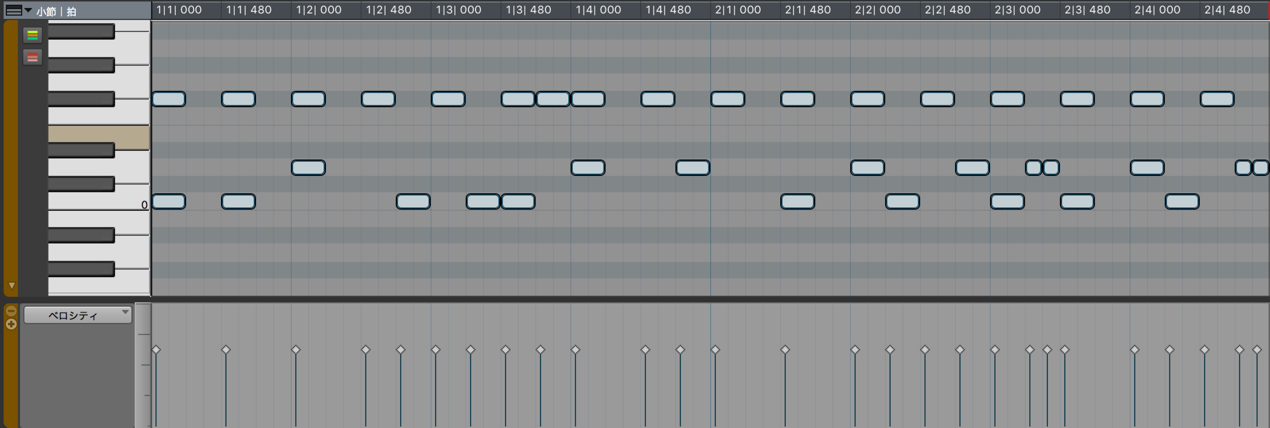Click velocity diamond at 2|4|000
1270x428 pixels.
[x=1135, y=350]
